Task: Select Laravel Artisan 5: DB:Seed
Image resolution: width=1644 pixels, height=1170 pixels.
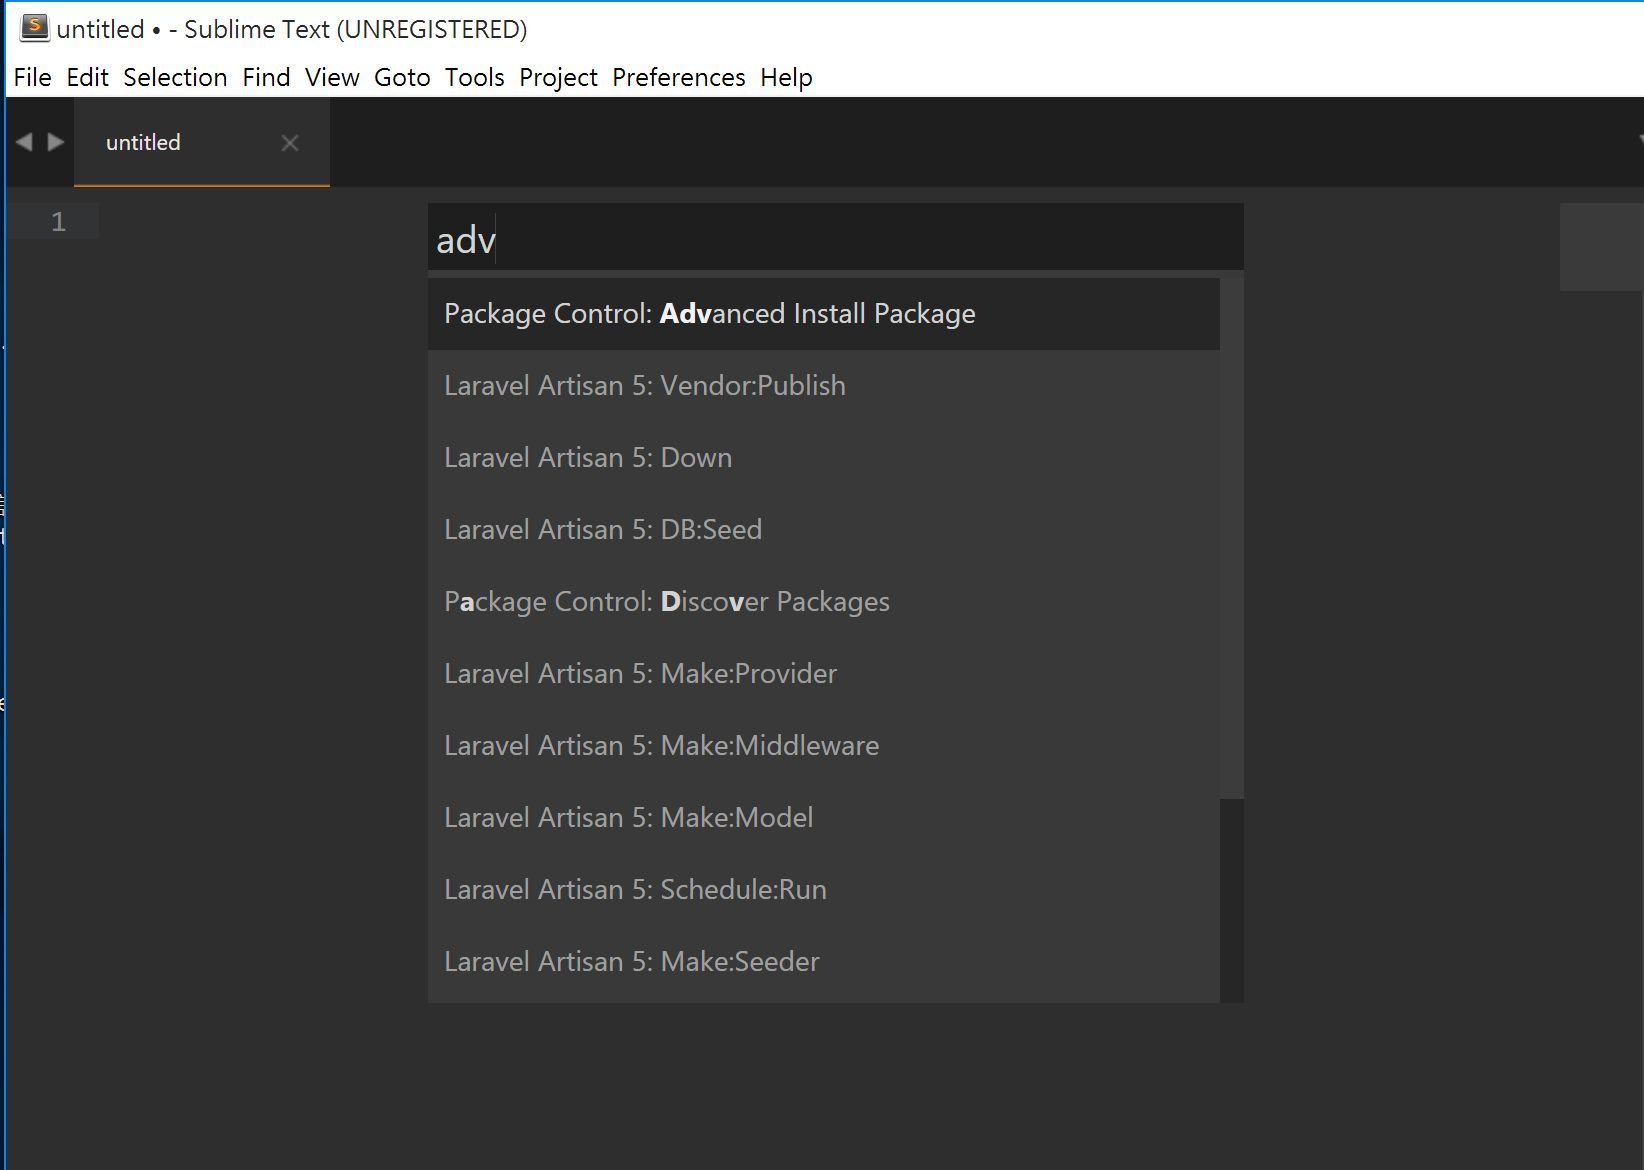Action: (x=824, y=530)
